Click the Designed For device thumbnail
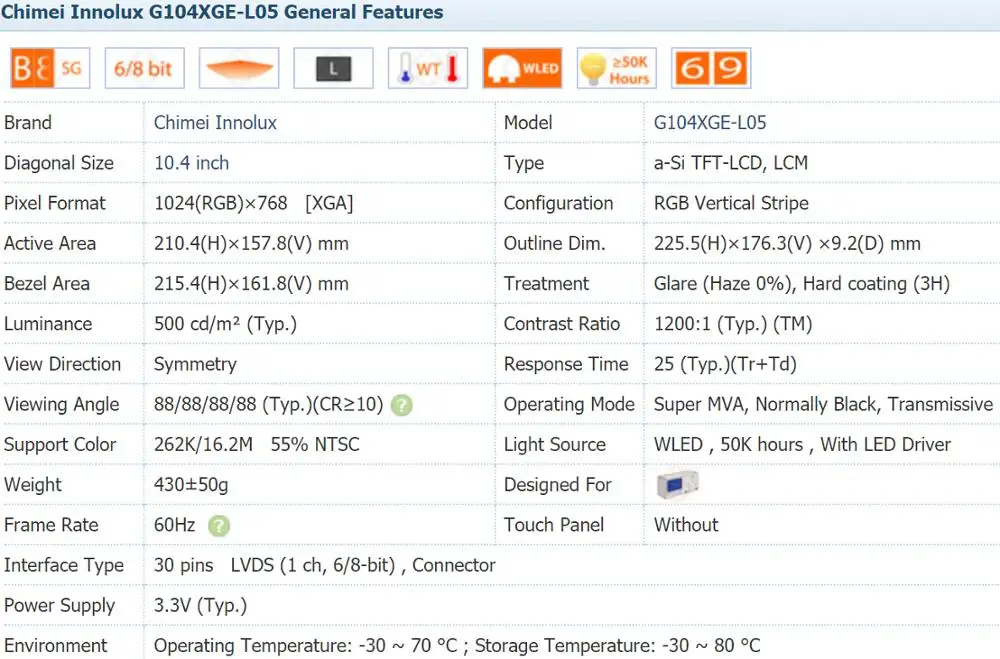The height and width of the screenshot is (659, 1000). (x=677, y=485)
